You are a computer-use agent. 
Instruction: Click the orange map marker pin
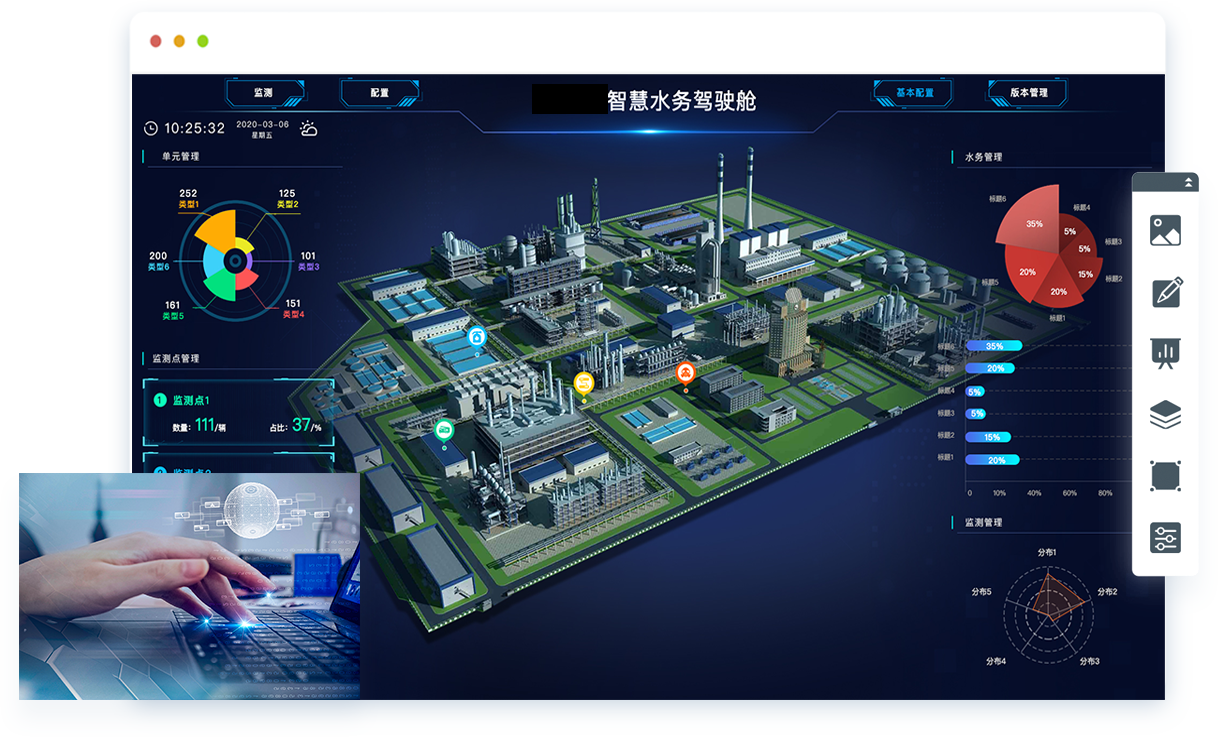pyautogui.click(x=685, y=374)
